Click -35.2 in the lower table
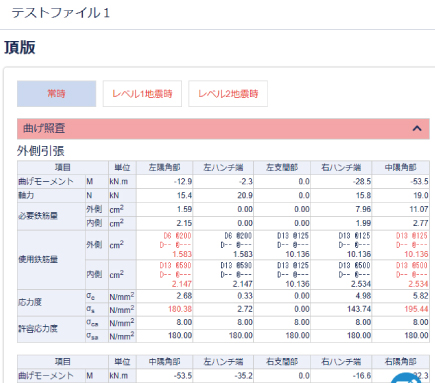The height and width of the screenshot is (383, 435). pos(244,376)
